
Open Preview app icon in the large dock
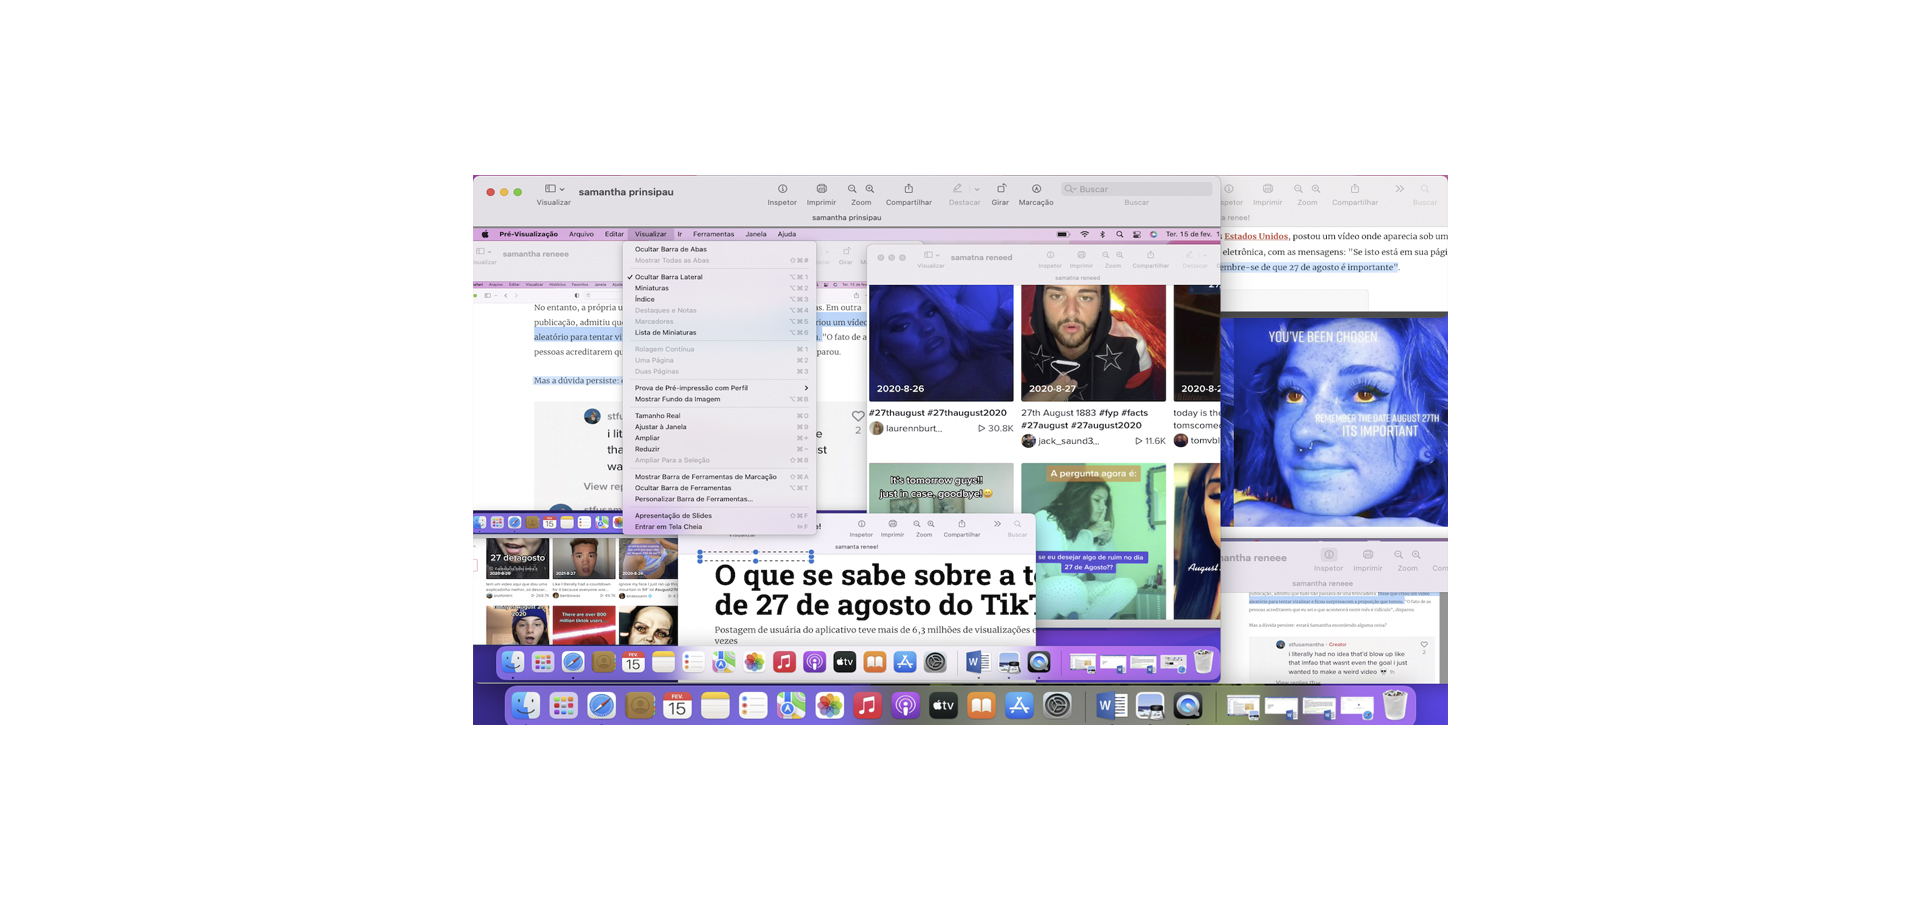(1150, 706)
